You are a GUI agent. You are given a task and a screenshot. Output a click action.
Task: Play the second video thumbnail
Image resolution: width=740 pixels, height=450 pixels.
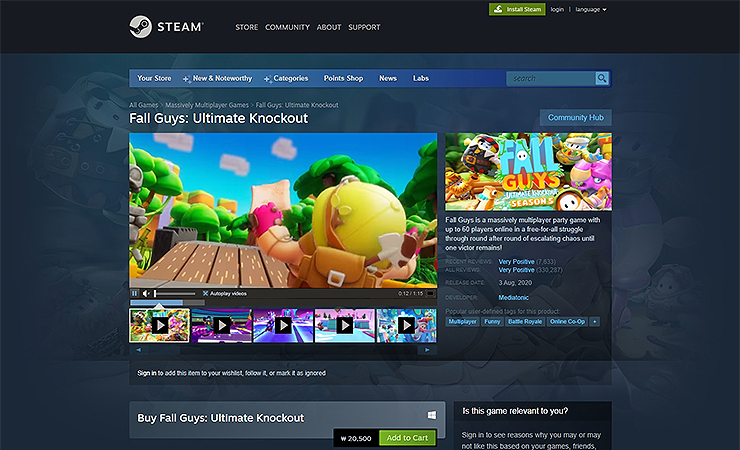(x=221, y=325)
